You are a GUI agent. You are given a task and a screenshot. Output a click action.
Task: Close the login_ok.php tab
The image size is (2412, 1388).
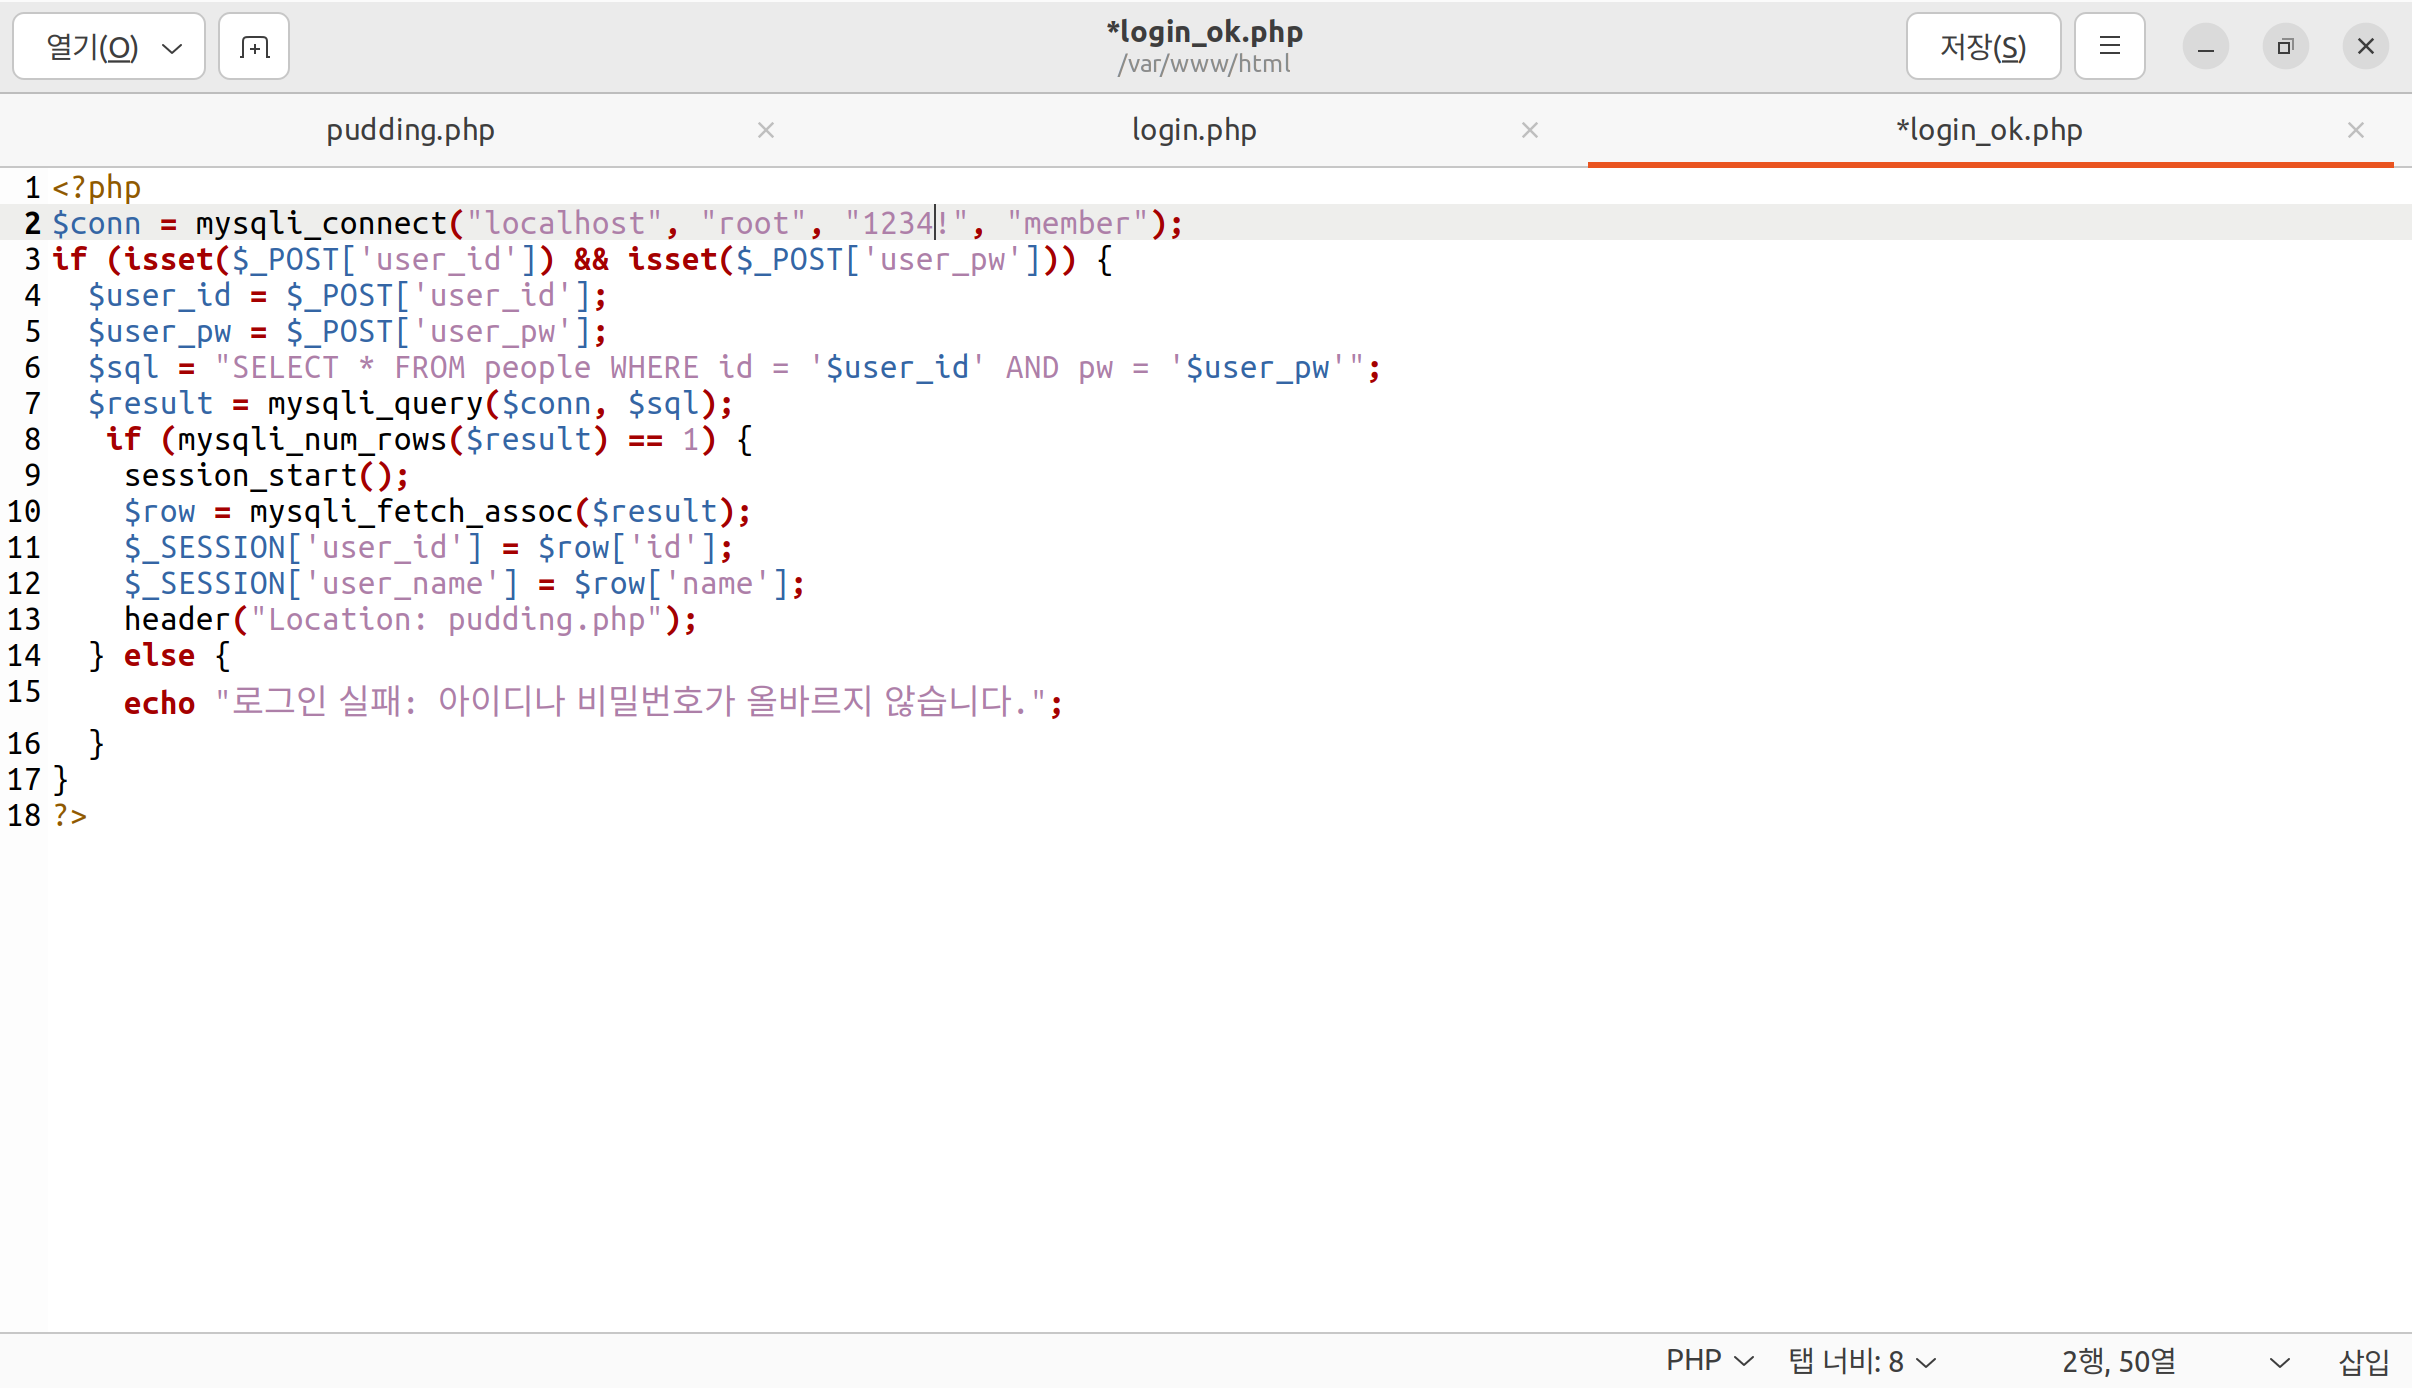coord(2355,130)
